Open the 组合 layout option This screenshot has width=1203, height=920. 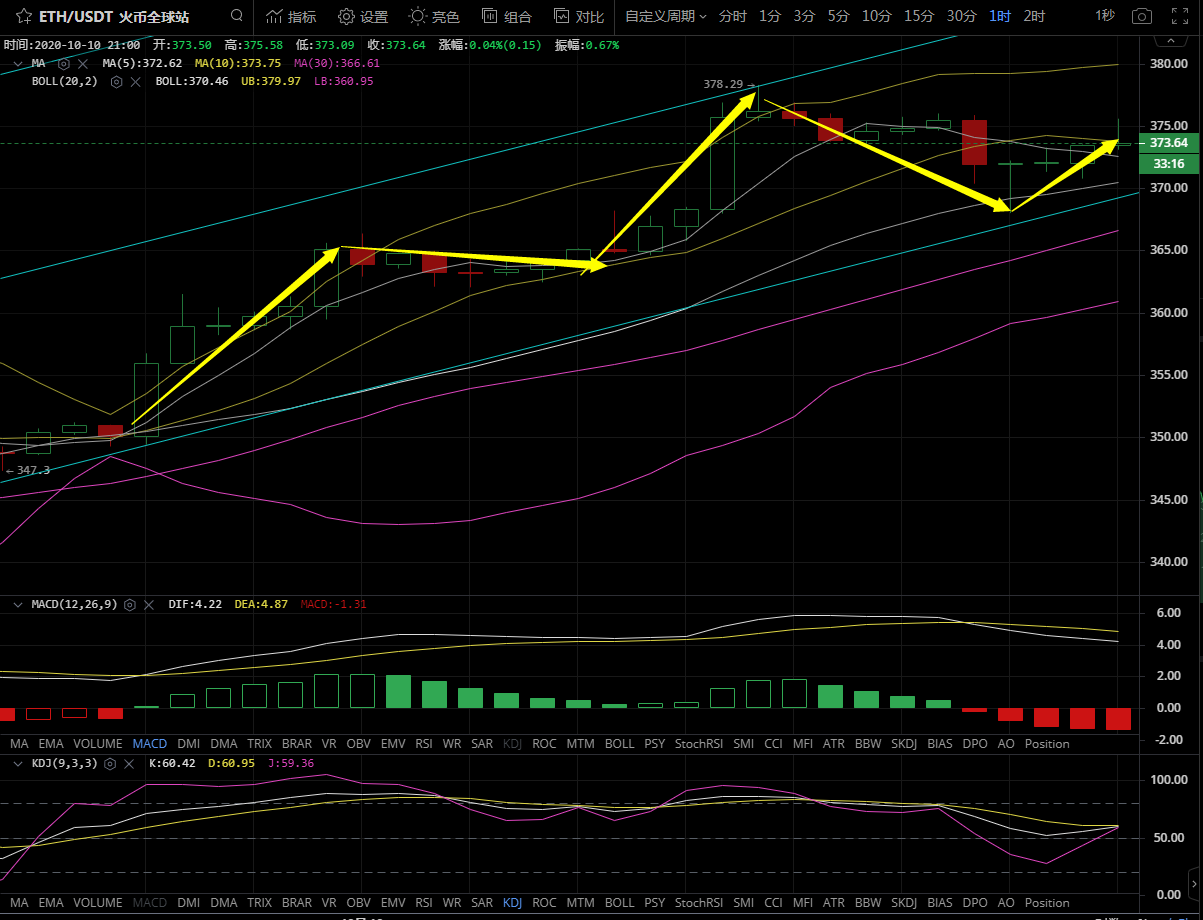tap(506, 16)
